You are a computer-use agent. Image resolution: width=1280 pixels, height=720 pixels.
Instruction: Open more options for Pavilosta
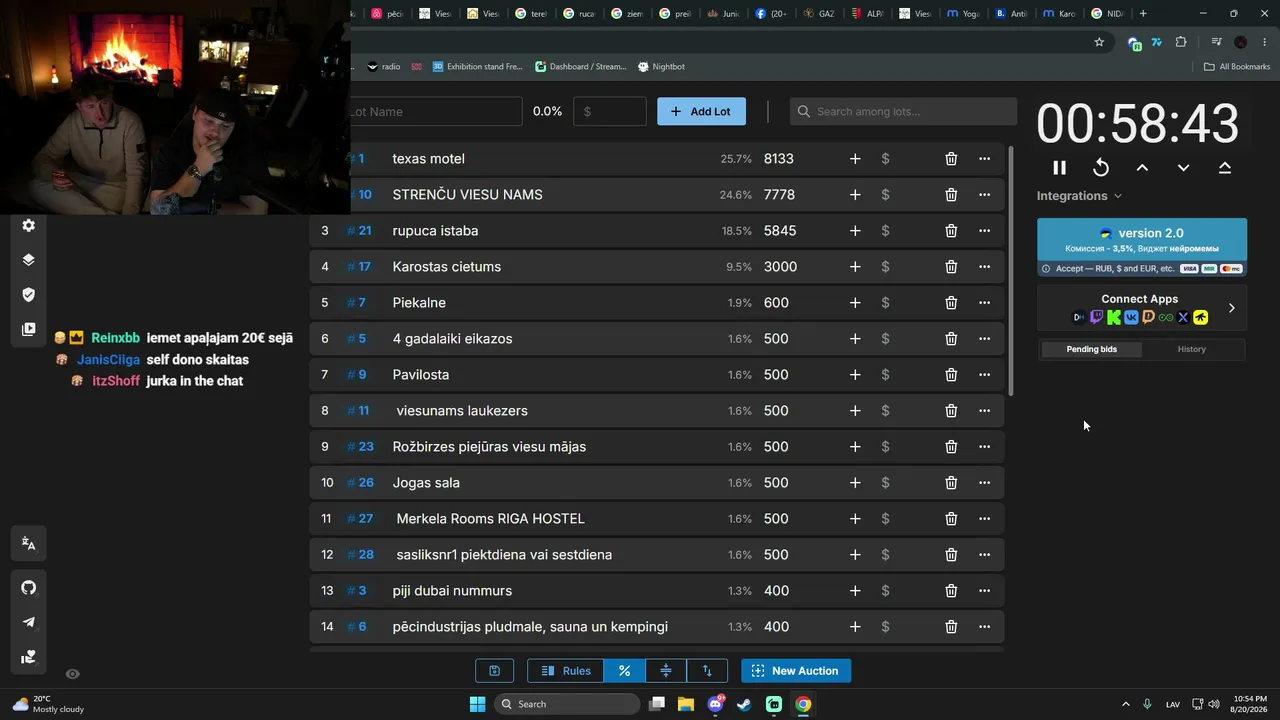click(x=984, y=375)
